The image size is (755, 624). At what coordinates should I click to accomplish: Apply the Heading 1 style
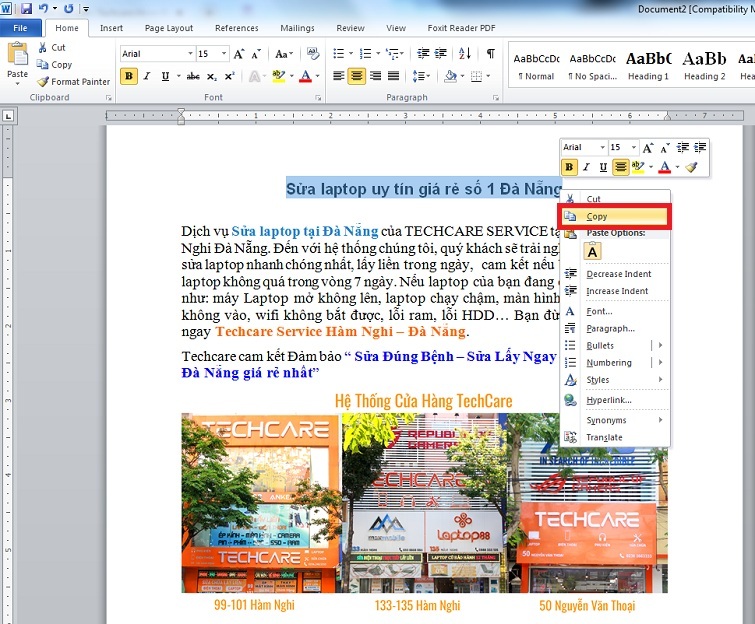(x=648, y=66)
